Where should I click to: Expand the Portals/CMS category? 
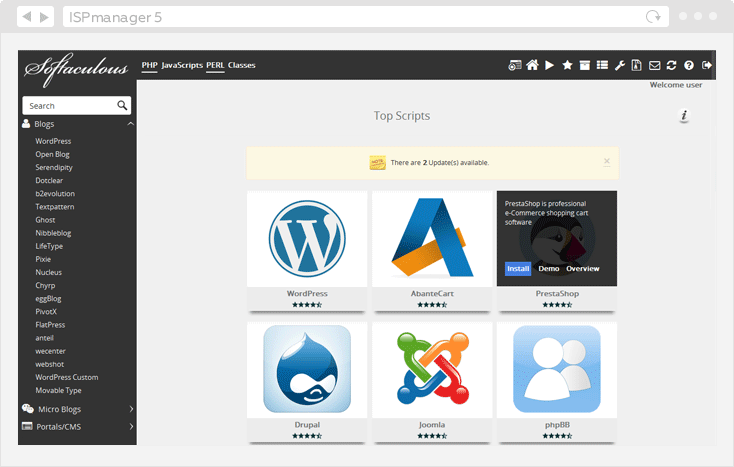pos(130,426)
